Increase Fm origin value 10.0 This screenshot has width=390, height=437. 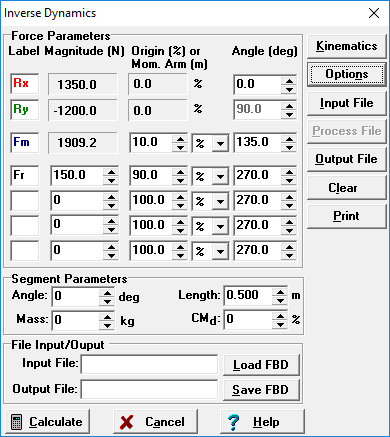180,139
